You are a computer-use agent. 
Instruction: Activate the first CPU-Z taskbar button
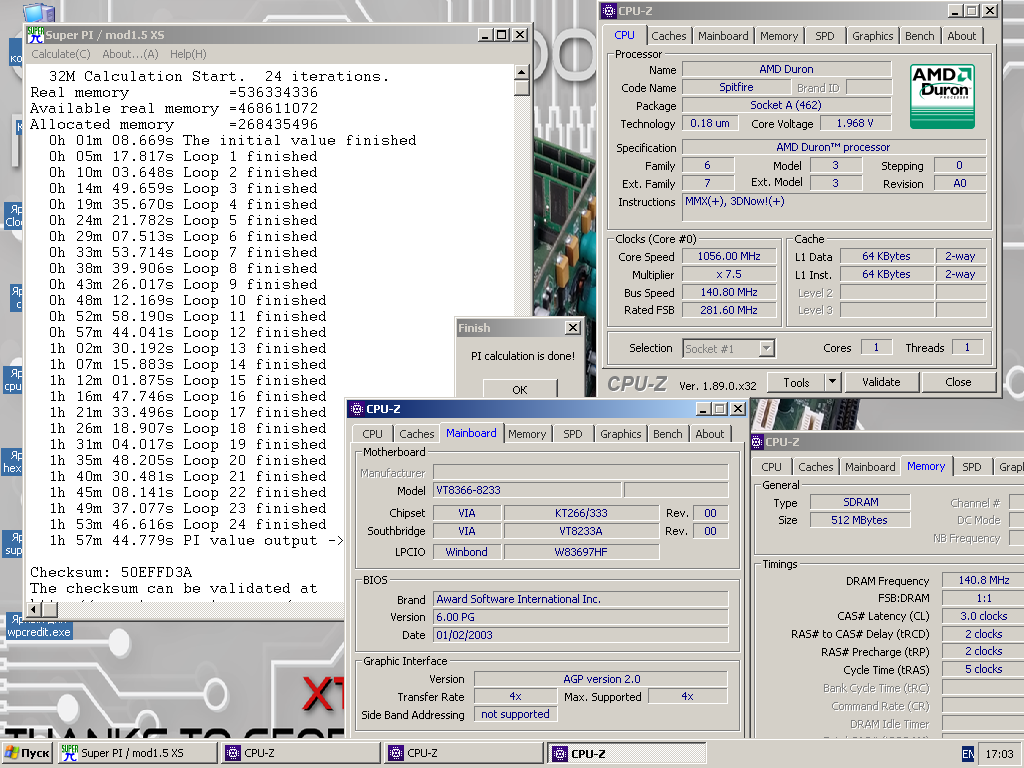(300, 753)
